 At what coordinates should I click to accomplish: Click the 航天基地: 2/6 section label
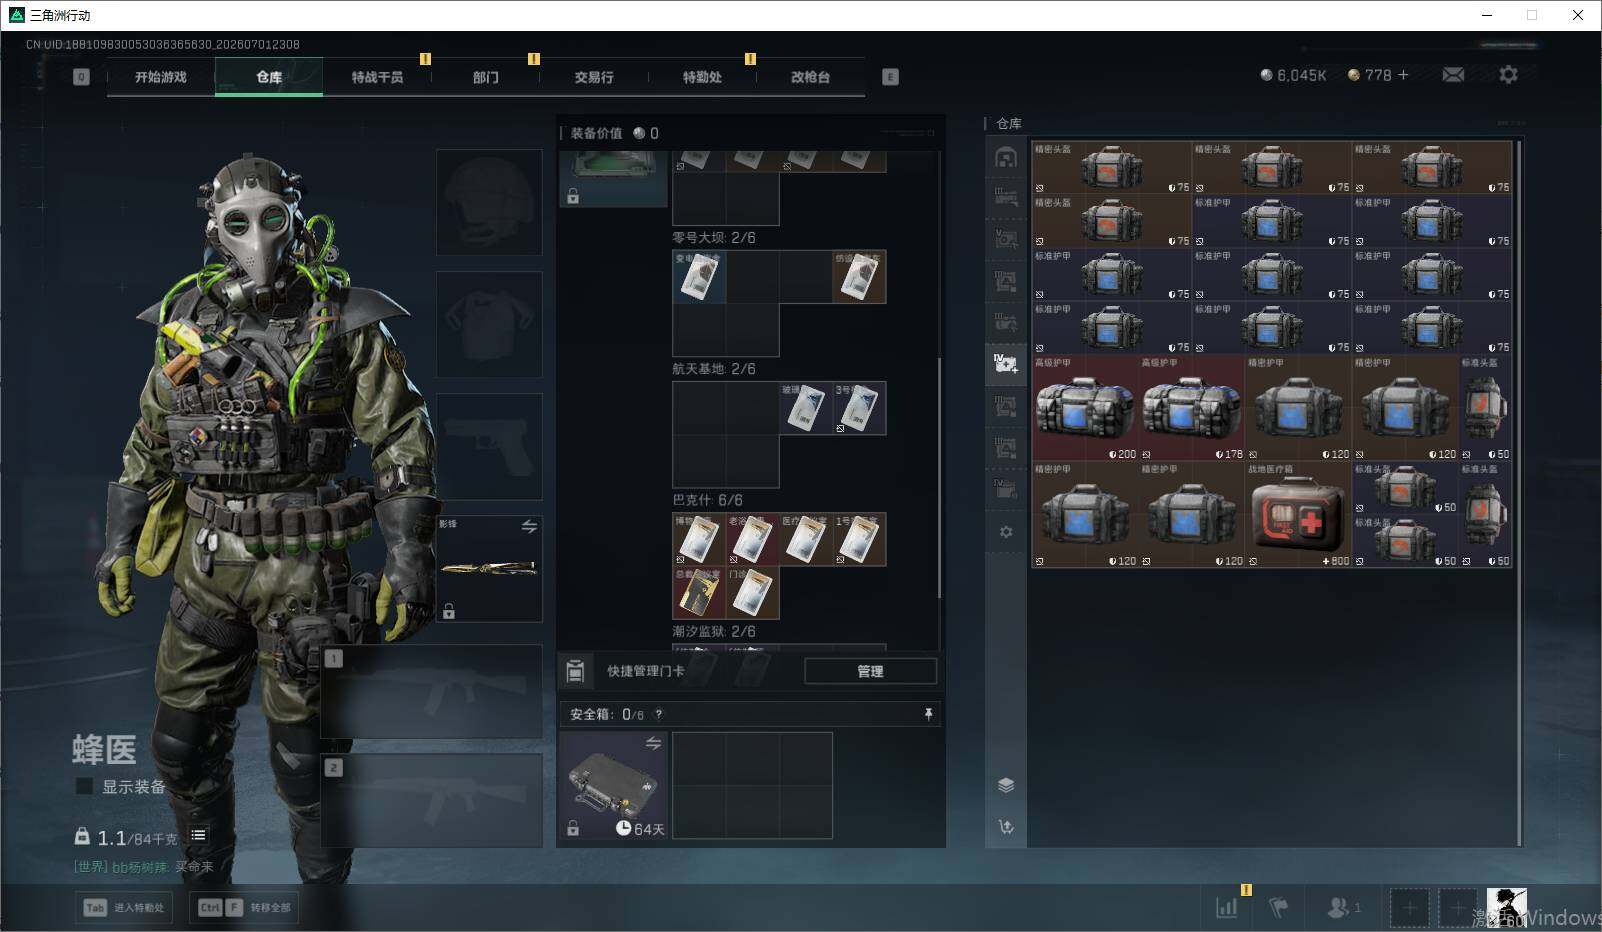(714, 369)
